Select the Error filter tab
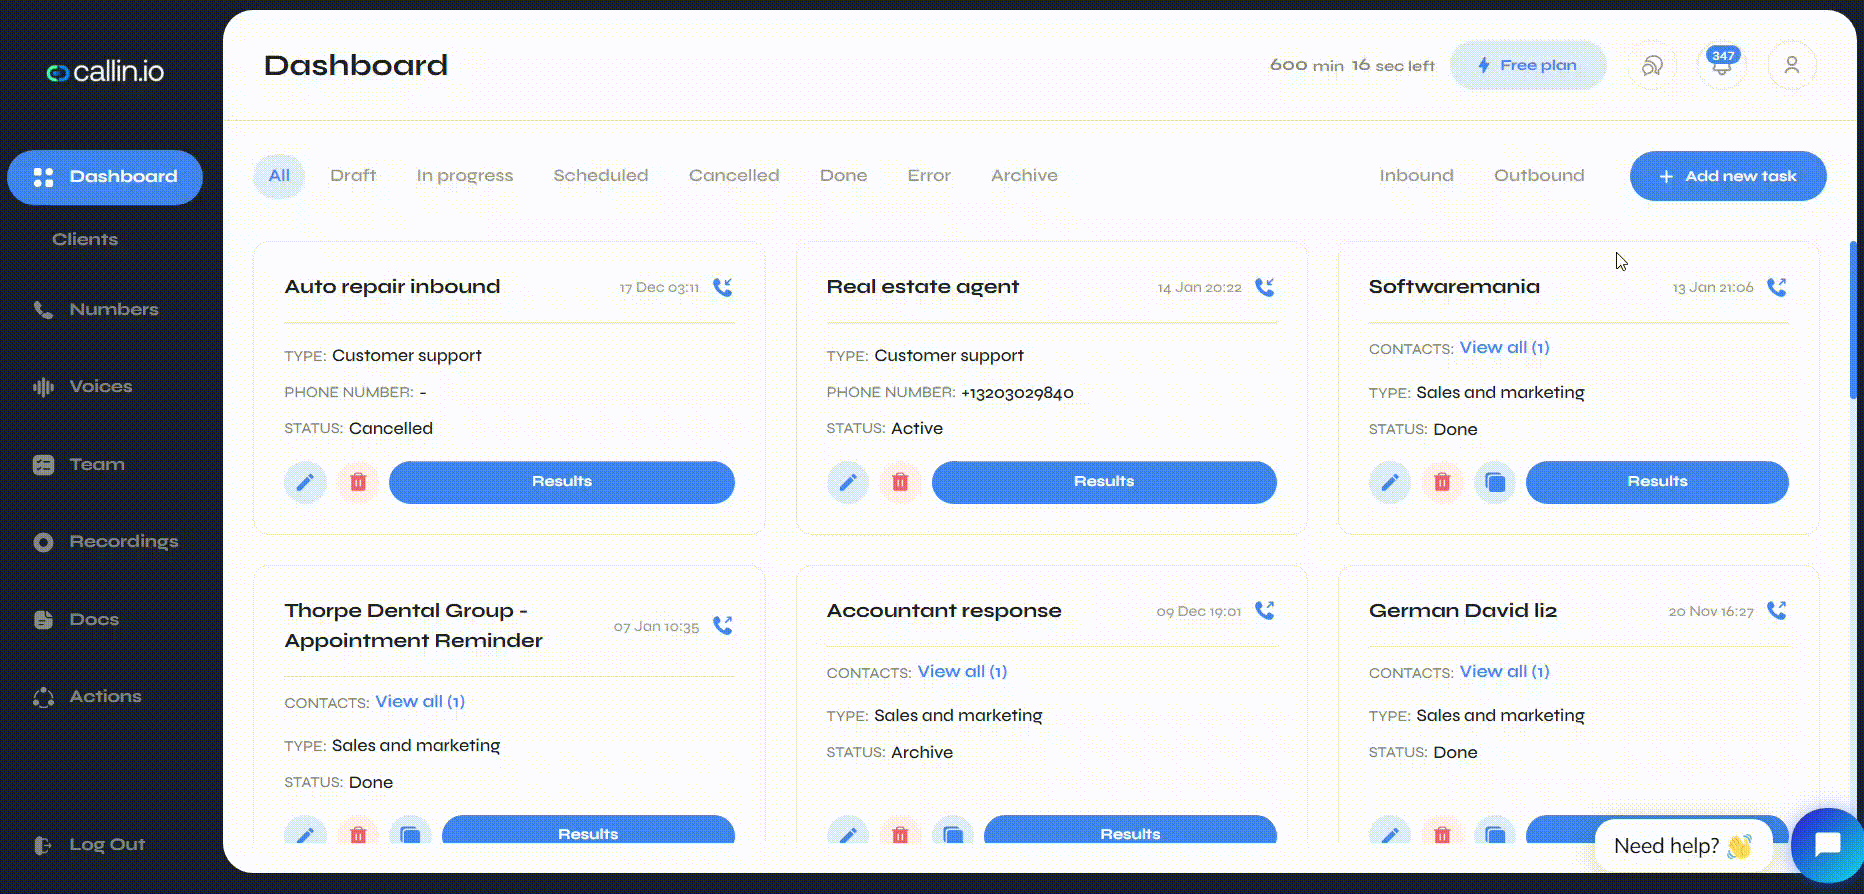The height and width of the screenshot is (894, 1864). (929, 176)
